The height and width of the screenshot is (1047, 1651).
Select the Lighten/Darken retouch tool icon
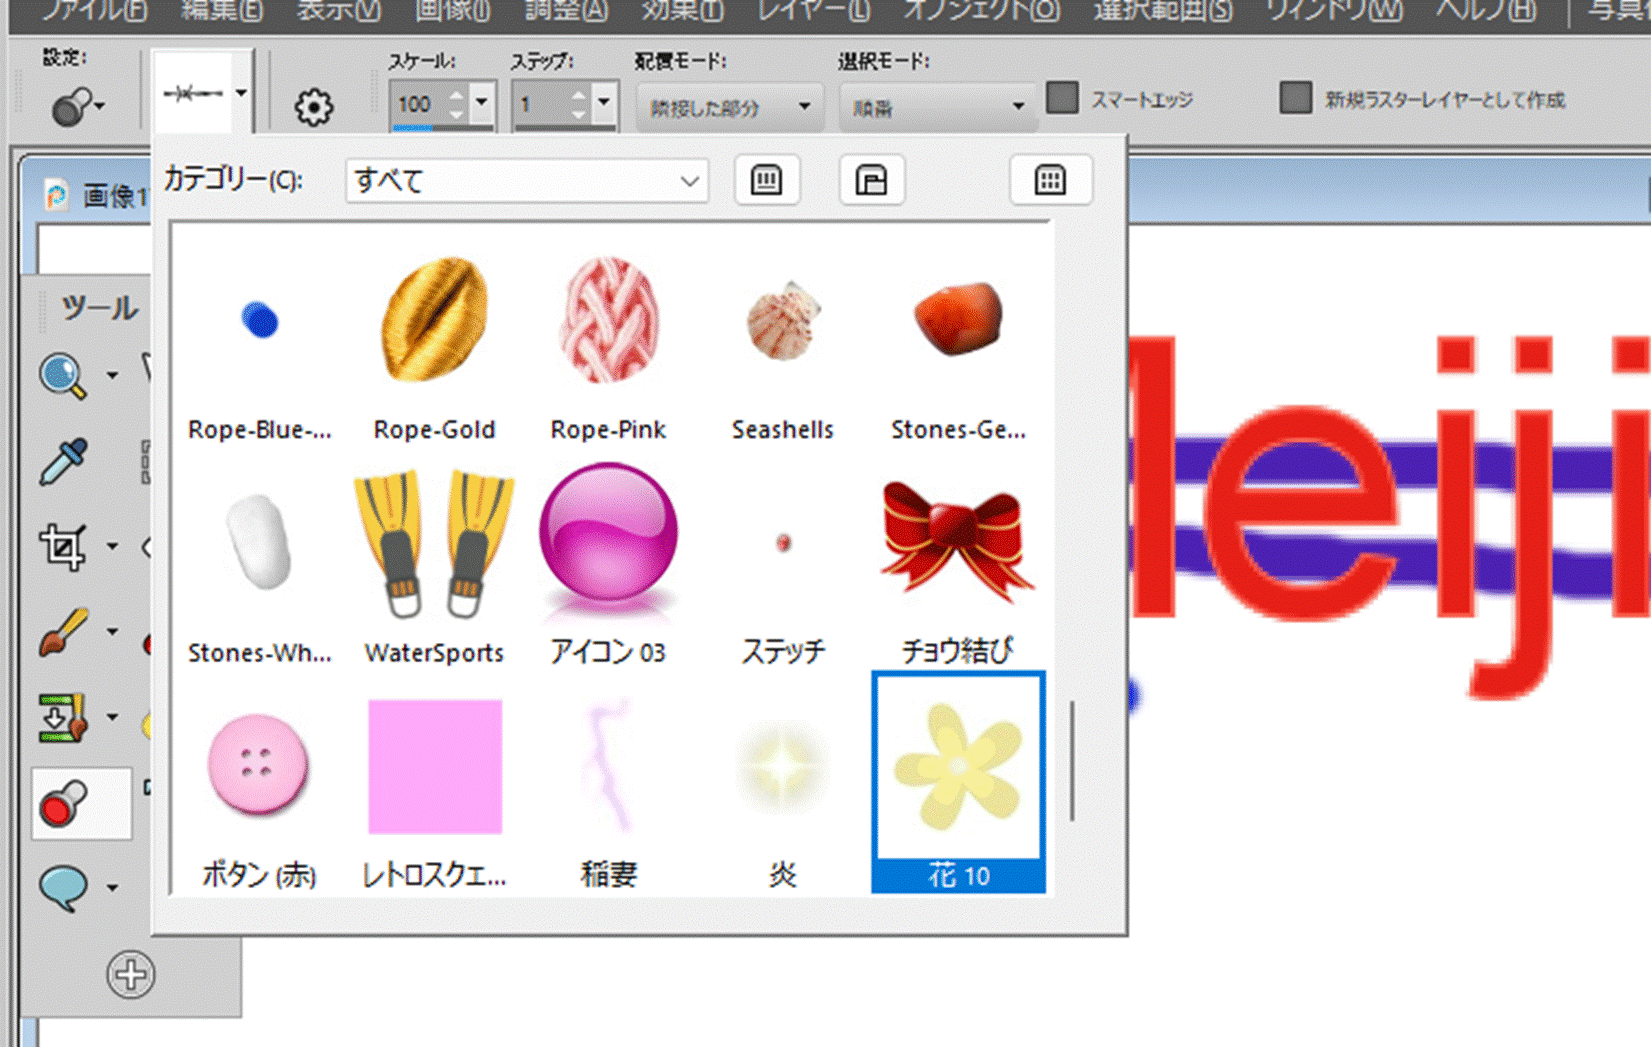[63, 718]
